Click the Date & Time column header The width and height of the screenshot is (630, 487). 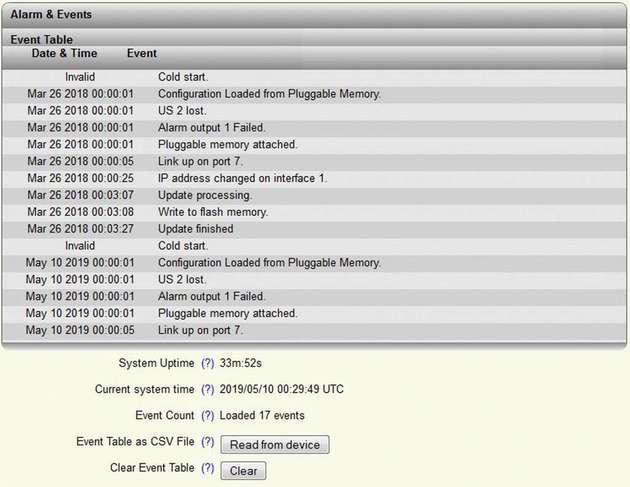click(x=64, y=53)
